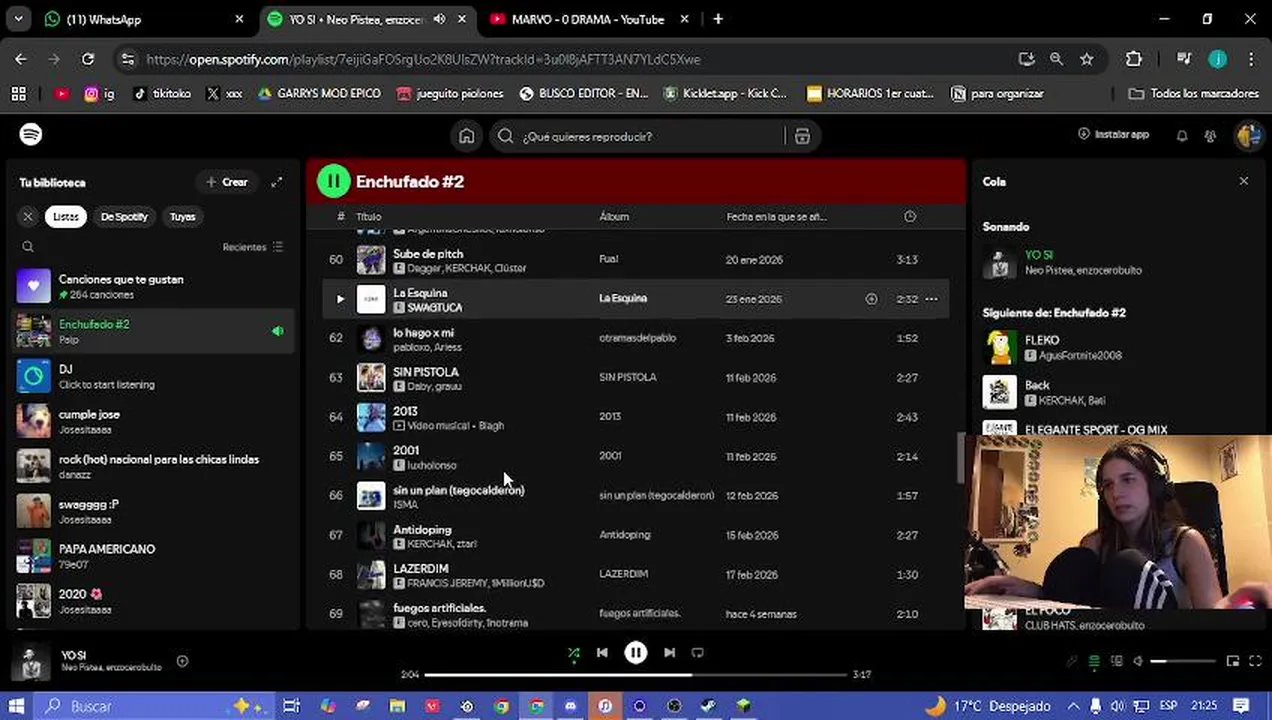Open the DJ item in library

tap(153, 376)
